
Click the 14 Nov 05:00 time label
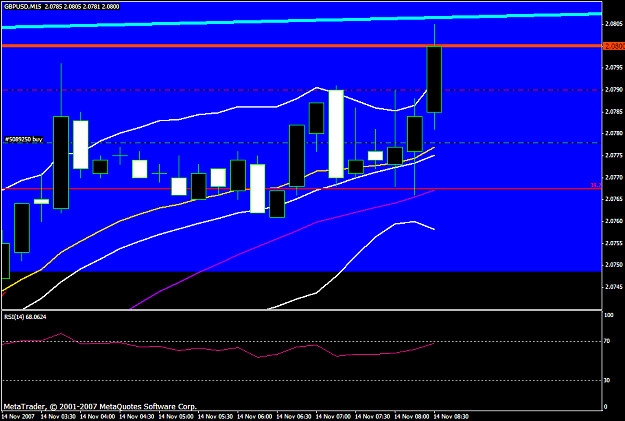[176, 417]
